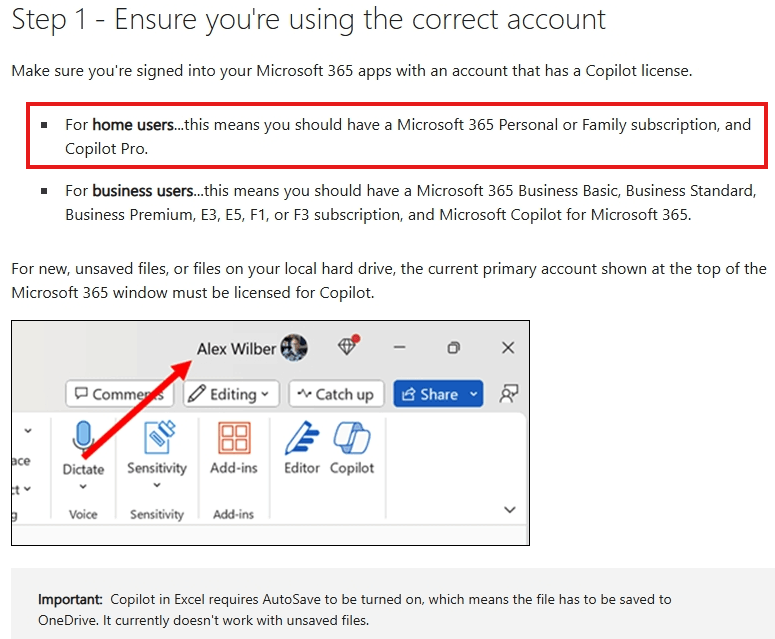Open the Sensitivity label icon

point(159,437)
